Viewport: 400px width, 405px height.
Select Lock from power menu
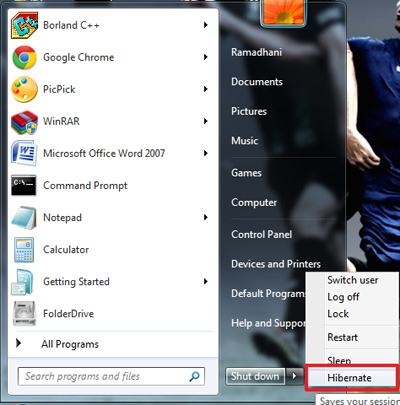338,314
